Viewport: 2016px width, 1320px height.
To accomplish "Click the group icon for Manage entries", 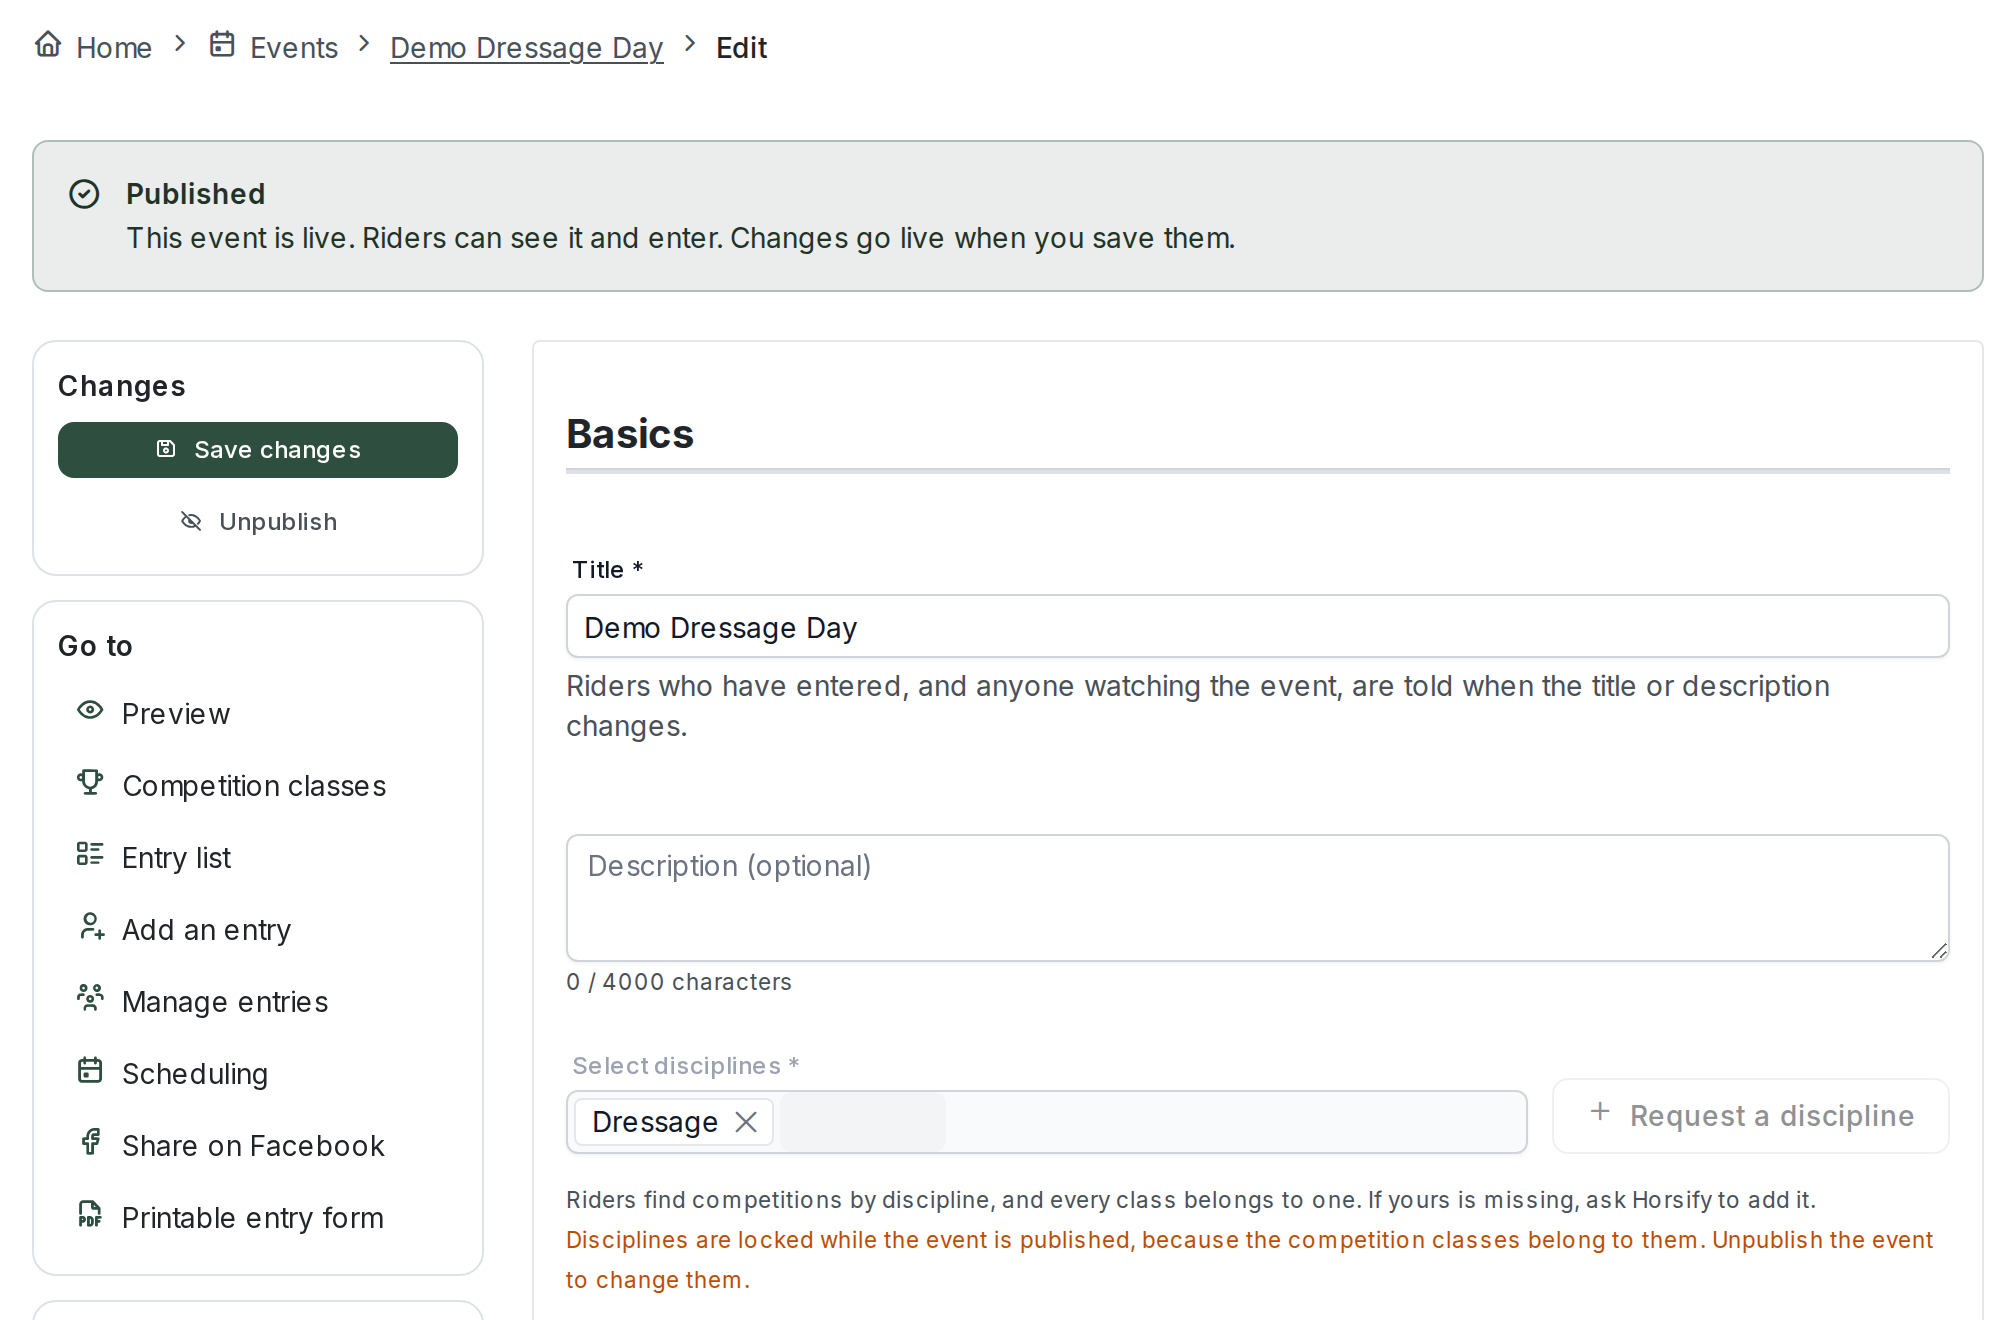I will tap(90, 999).
